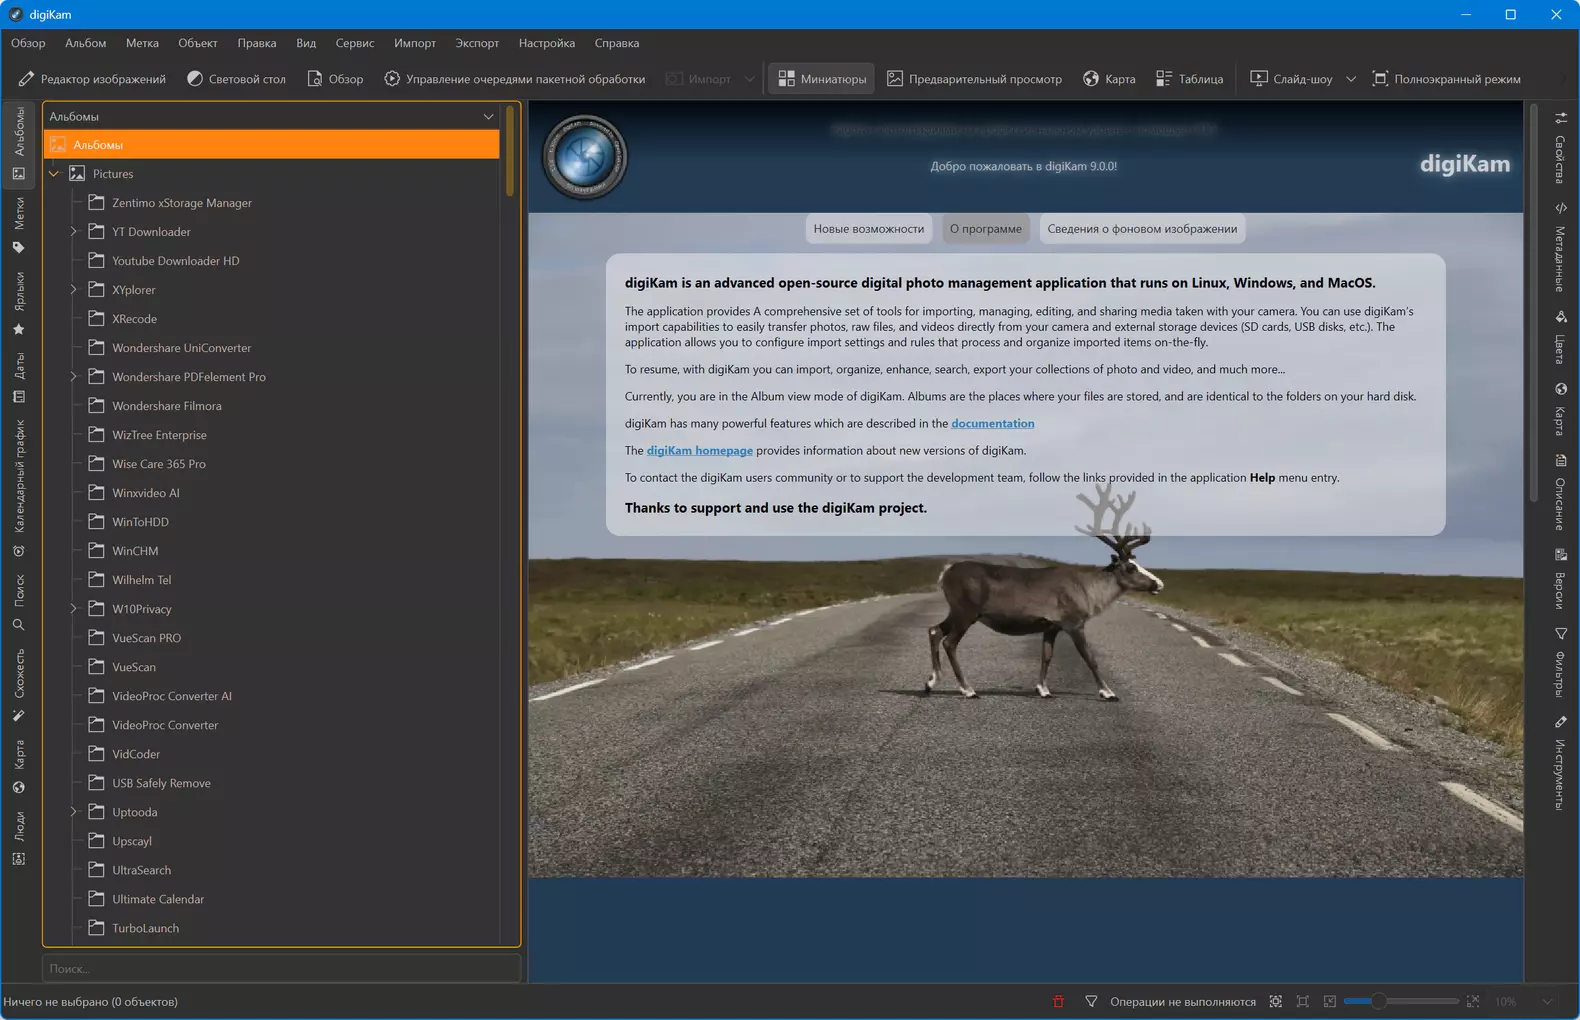Open the Сервис menu
1580x1020 pixels.
pyautogui.click(x=354, y=43)
